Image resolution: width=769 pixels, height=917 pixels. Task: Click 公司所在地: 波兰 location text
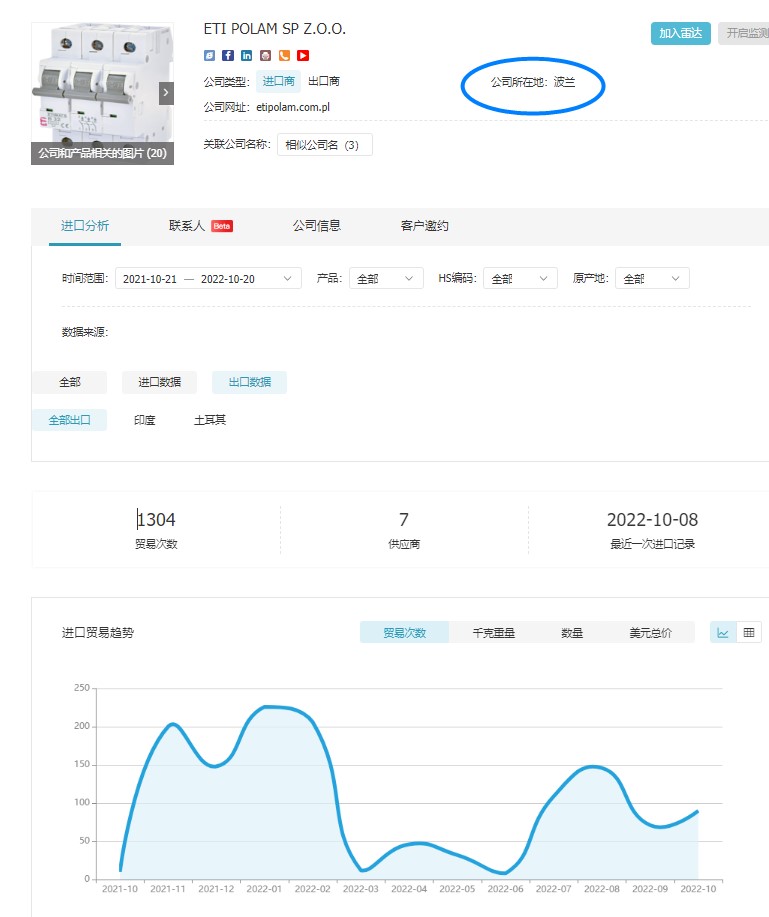[533, 82]
